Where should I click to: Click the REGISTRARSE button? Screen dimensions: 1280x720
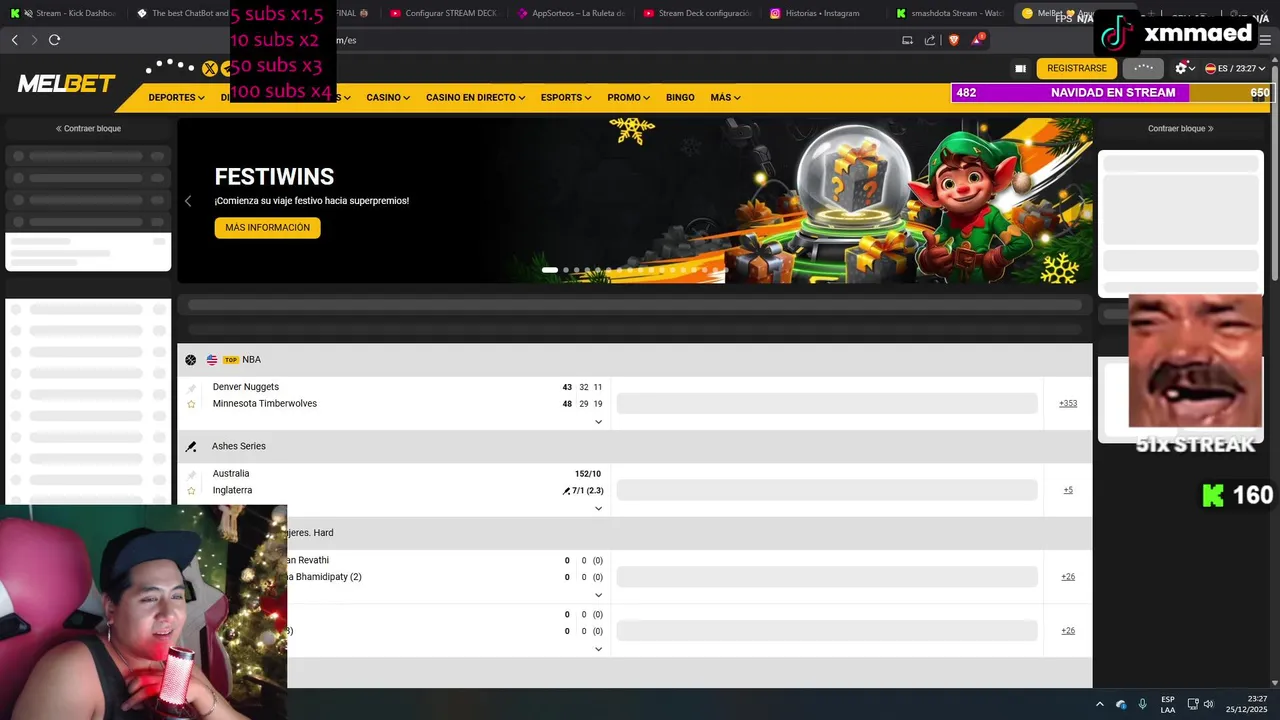click(x=1077, y=69)
